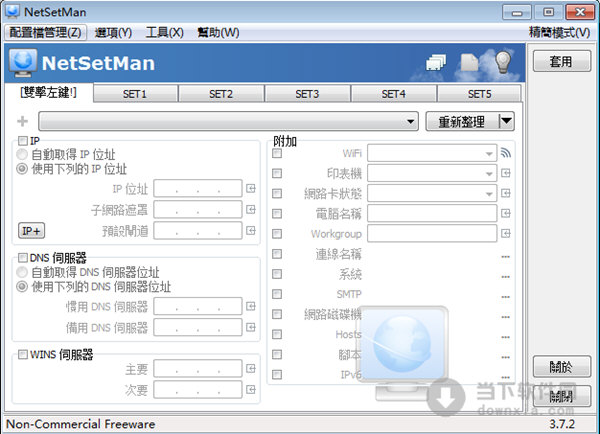
Task: Tick the 電腦名稱 checkbox
Action: (277, 214)
